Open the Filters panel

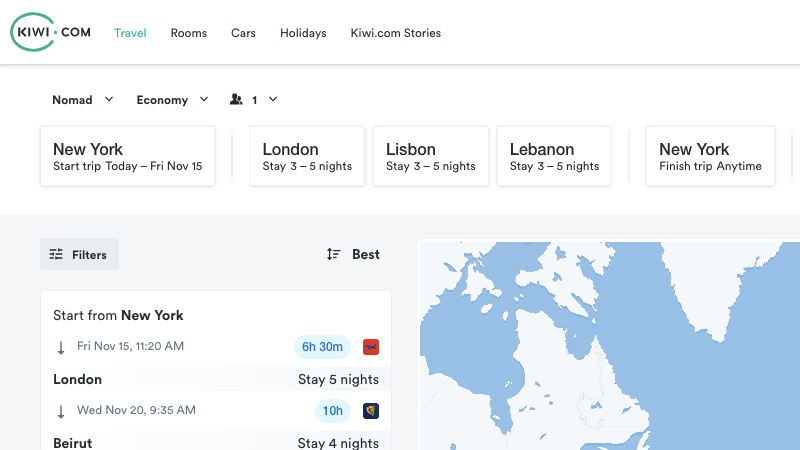[x=80, y=254]
